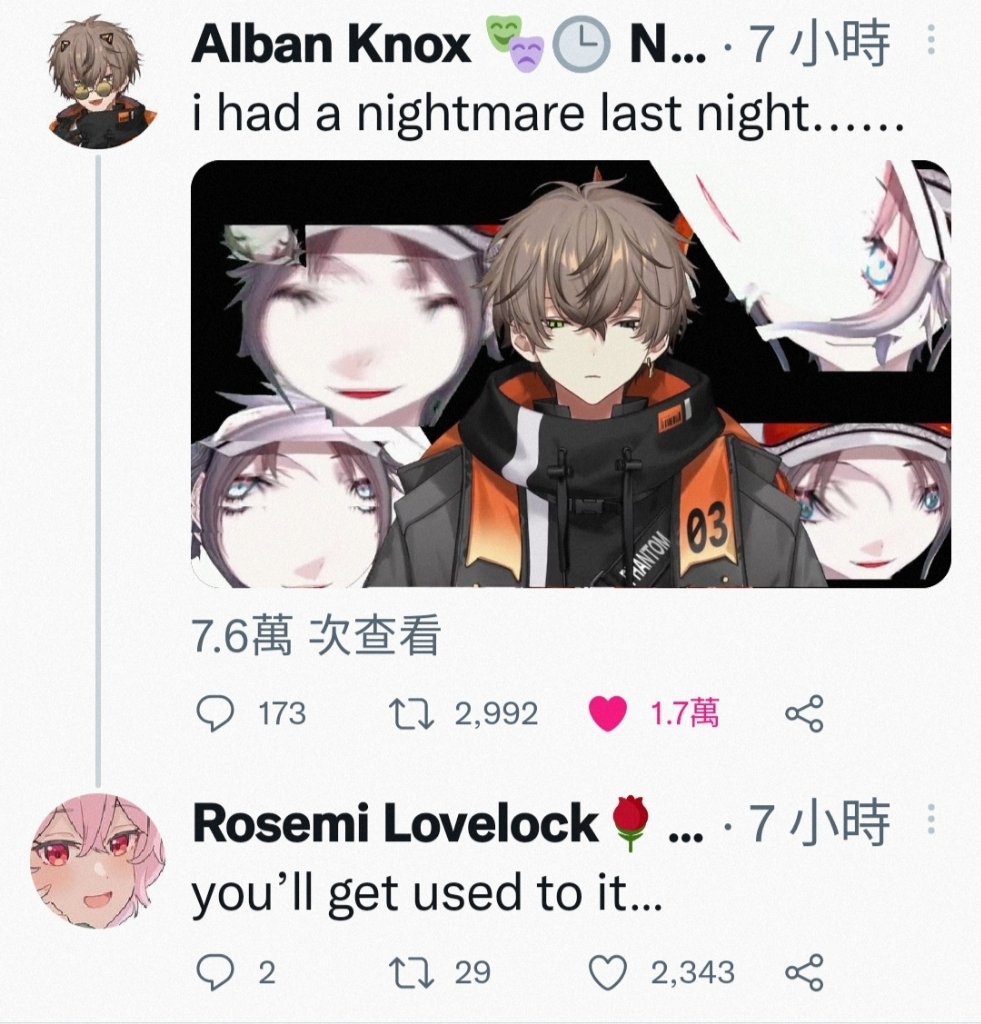This screenshot has height=1024, width=981.
Task: Open Alban's tweet 7 小時 timestamp
Action: [x=820, y=43]
